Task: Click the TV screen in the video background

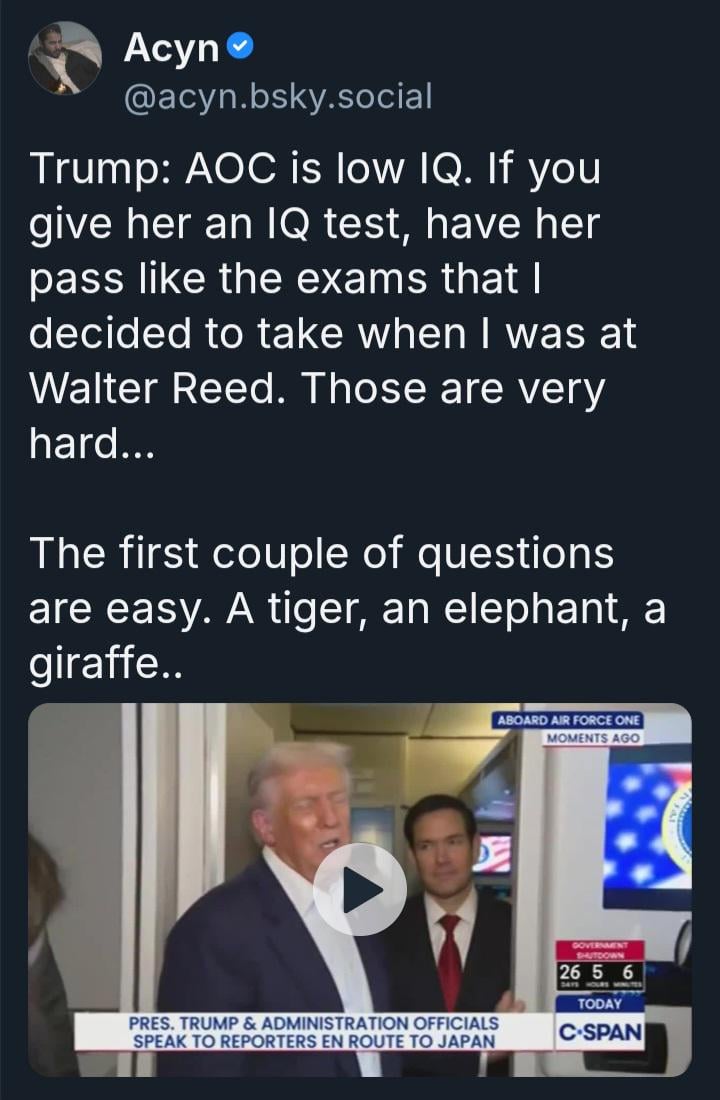Action: [x=492, y=853]
